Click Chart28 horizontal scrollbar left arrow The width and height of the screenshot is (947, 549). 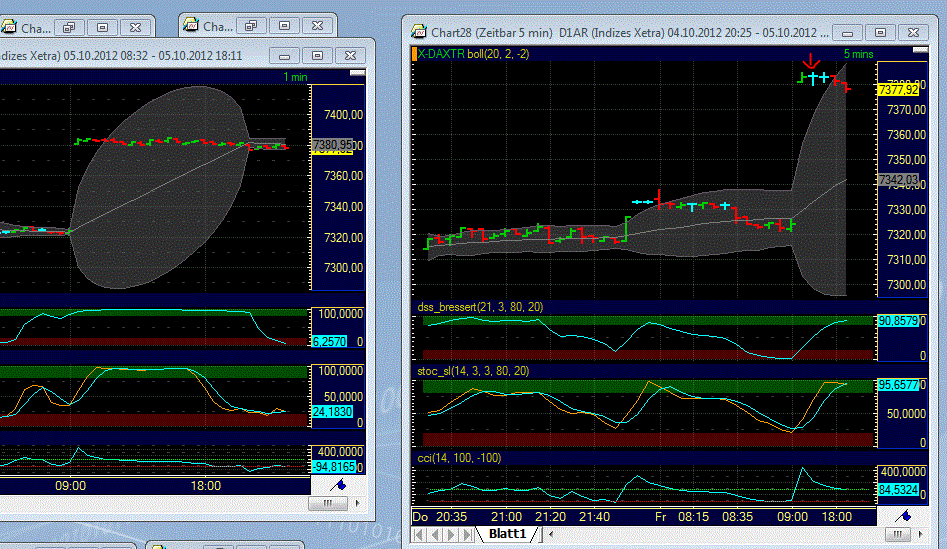click(x=550, y=534)
